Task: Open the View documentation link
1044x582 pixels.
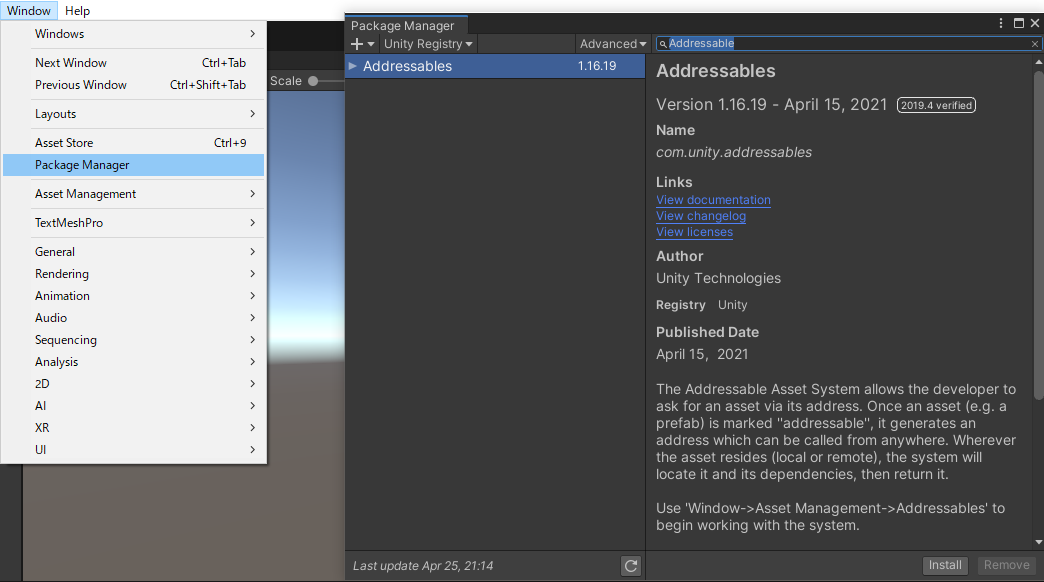Action: tap(713, 200)
